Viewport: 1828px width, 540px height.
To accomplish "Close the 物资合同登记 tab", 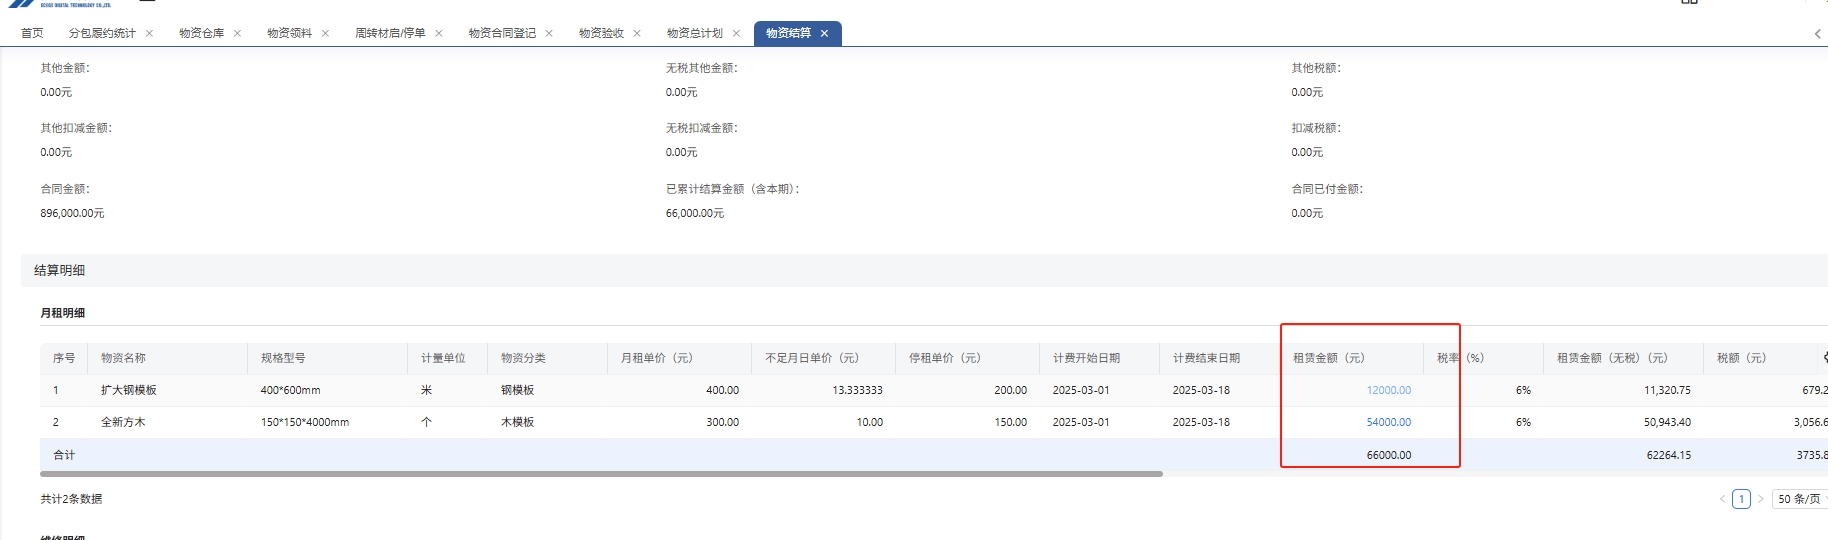I will pyautogui.click(x=549, y=33).
